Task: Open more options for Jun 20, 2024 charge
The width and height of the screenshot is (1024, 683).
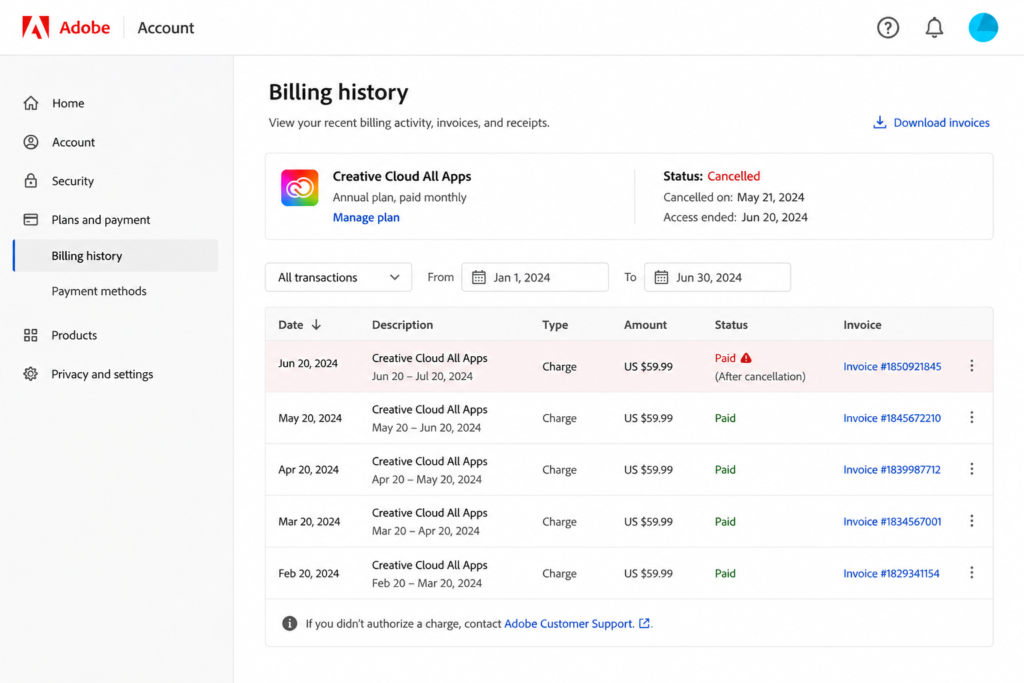Action: point(971,366)
